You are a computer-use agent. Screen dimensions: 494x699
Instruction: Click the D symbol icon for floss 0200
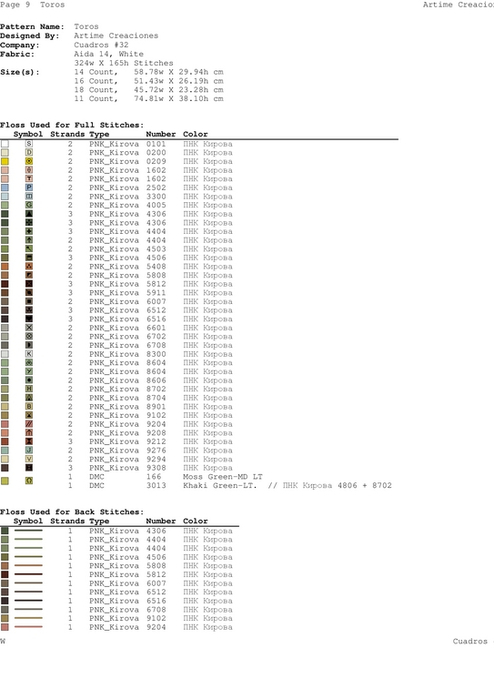(29, 152)
